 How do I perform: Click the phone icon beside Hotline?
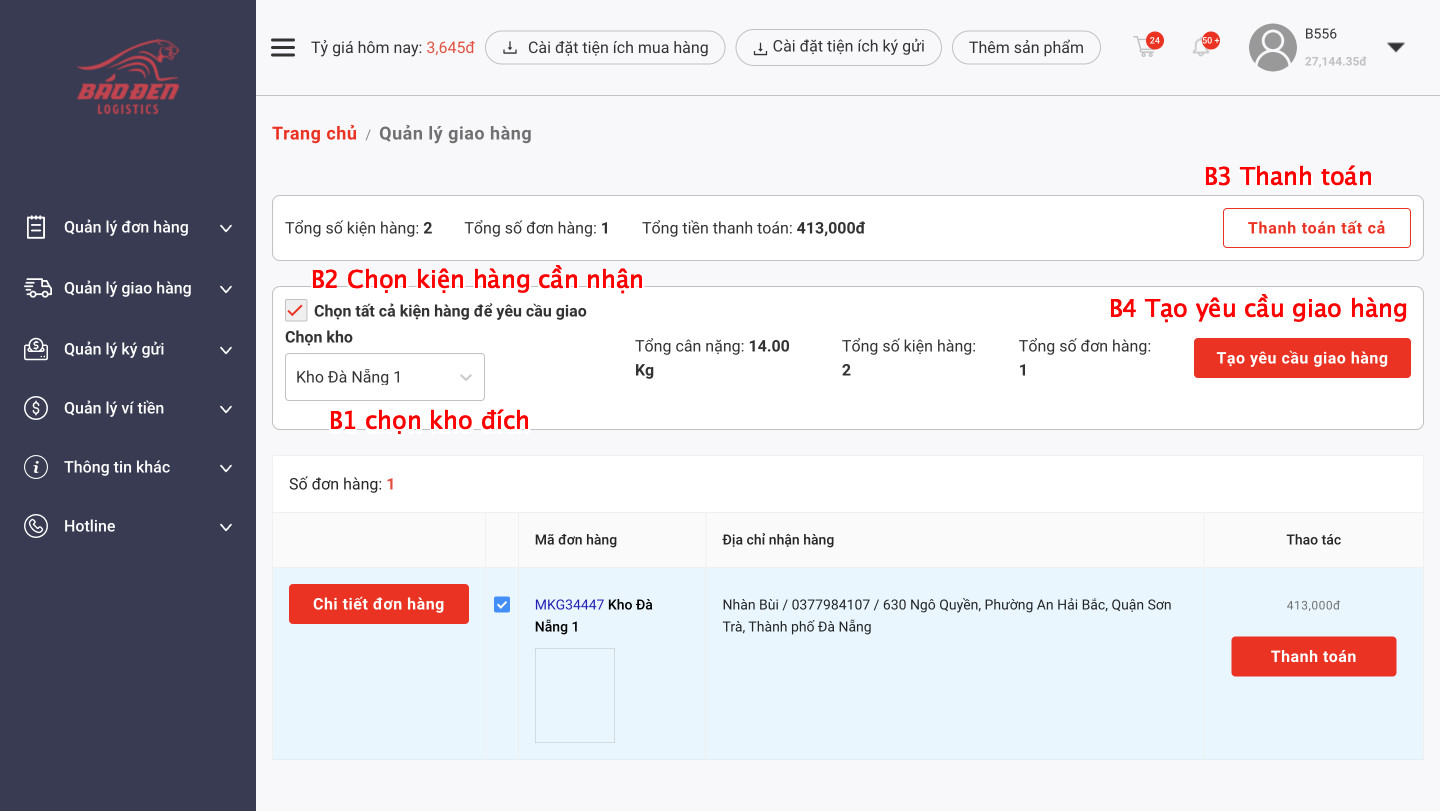click(x=36, y=527)
